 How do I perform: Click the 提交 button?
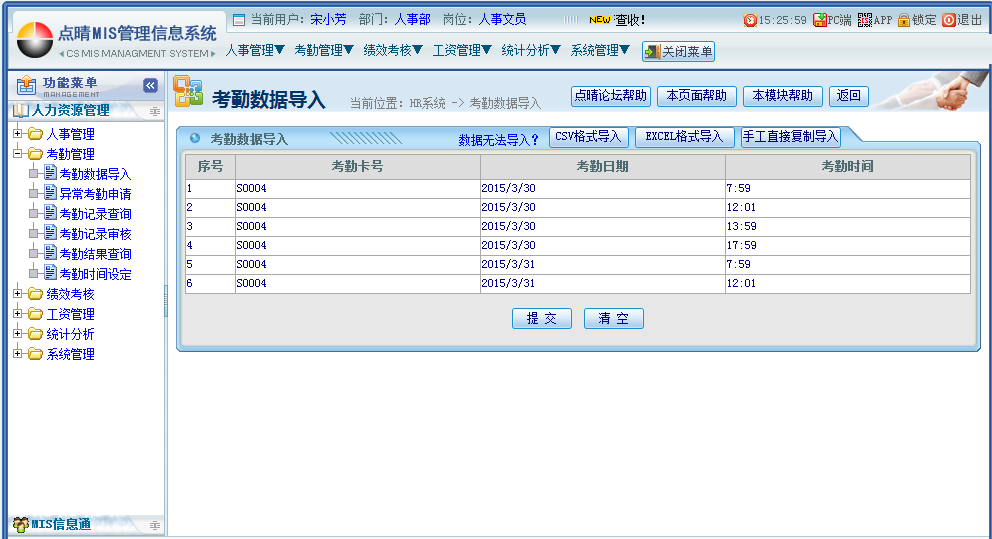[541, 318]
